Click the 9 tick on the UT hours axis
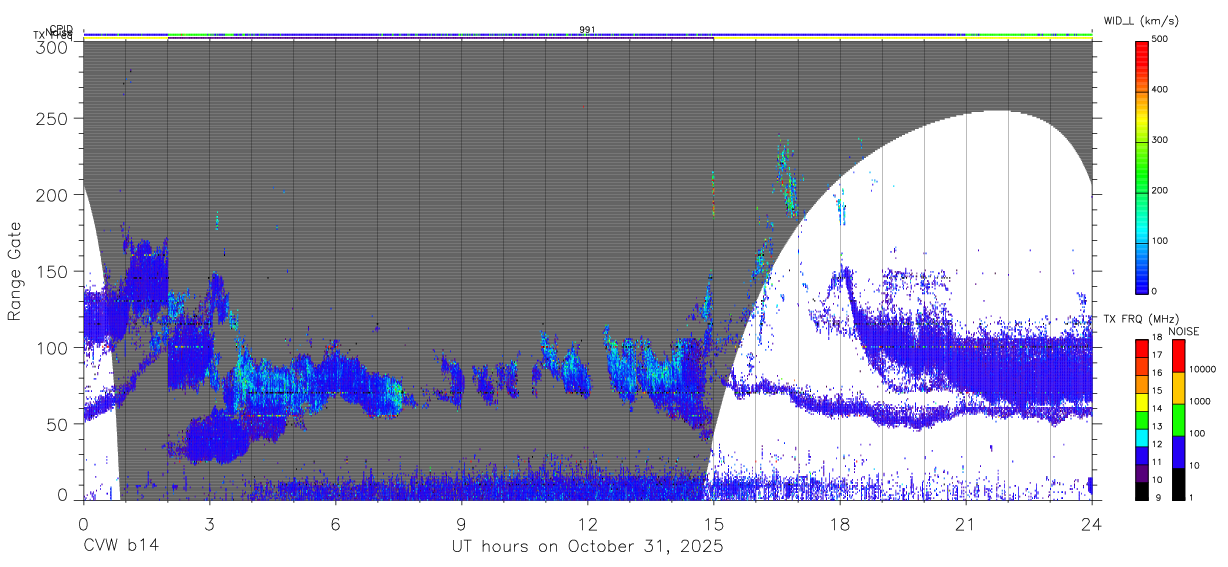1228x567 pixels. pos(461,523)
